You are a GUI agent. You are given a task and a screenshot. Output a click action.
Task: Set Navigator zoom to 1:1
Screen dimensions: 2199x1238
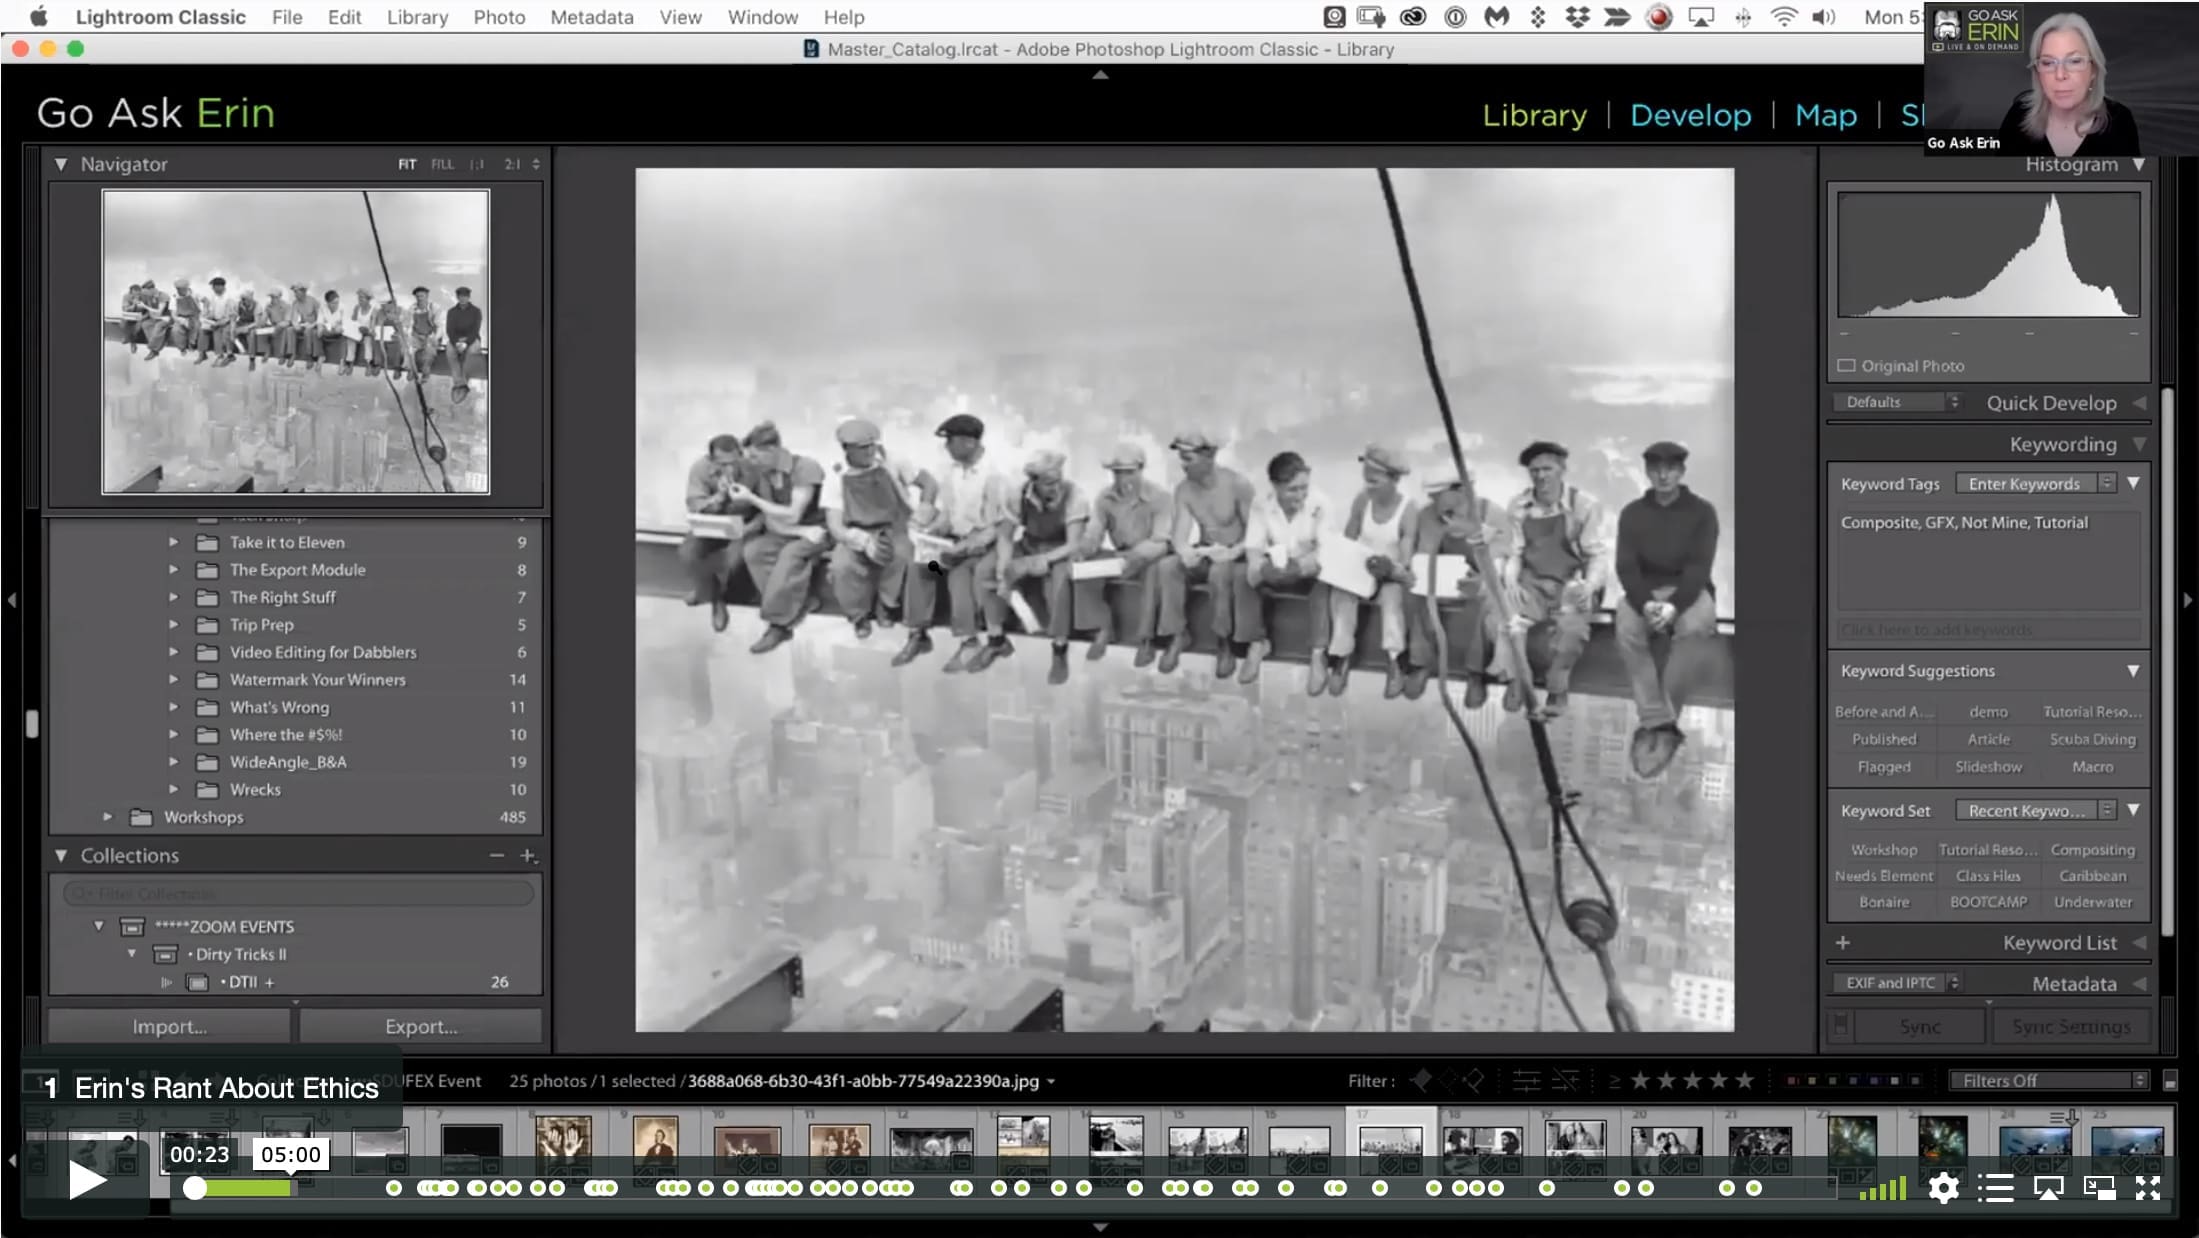pos(477,164)
